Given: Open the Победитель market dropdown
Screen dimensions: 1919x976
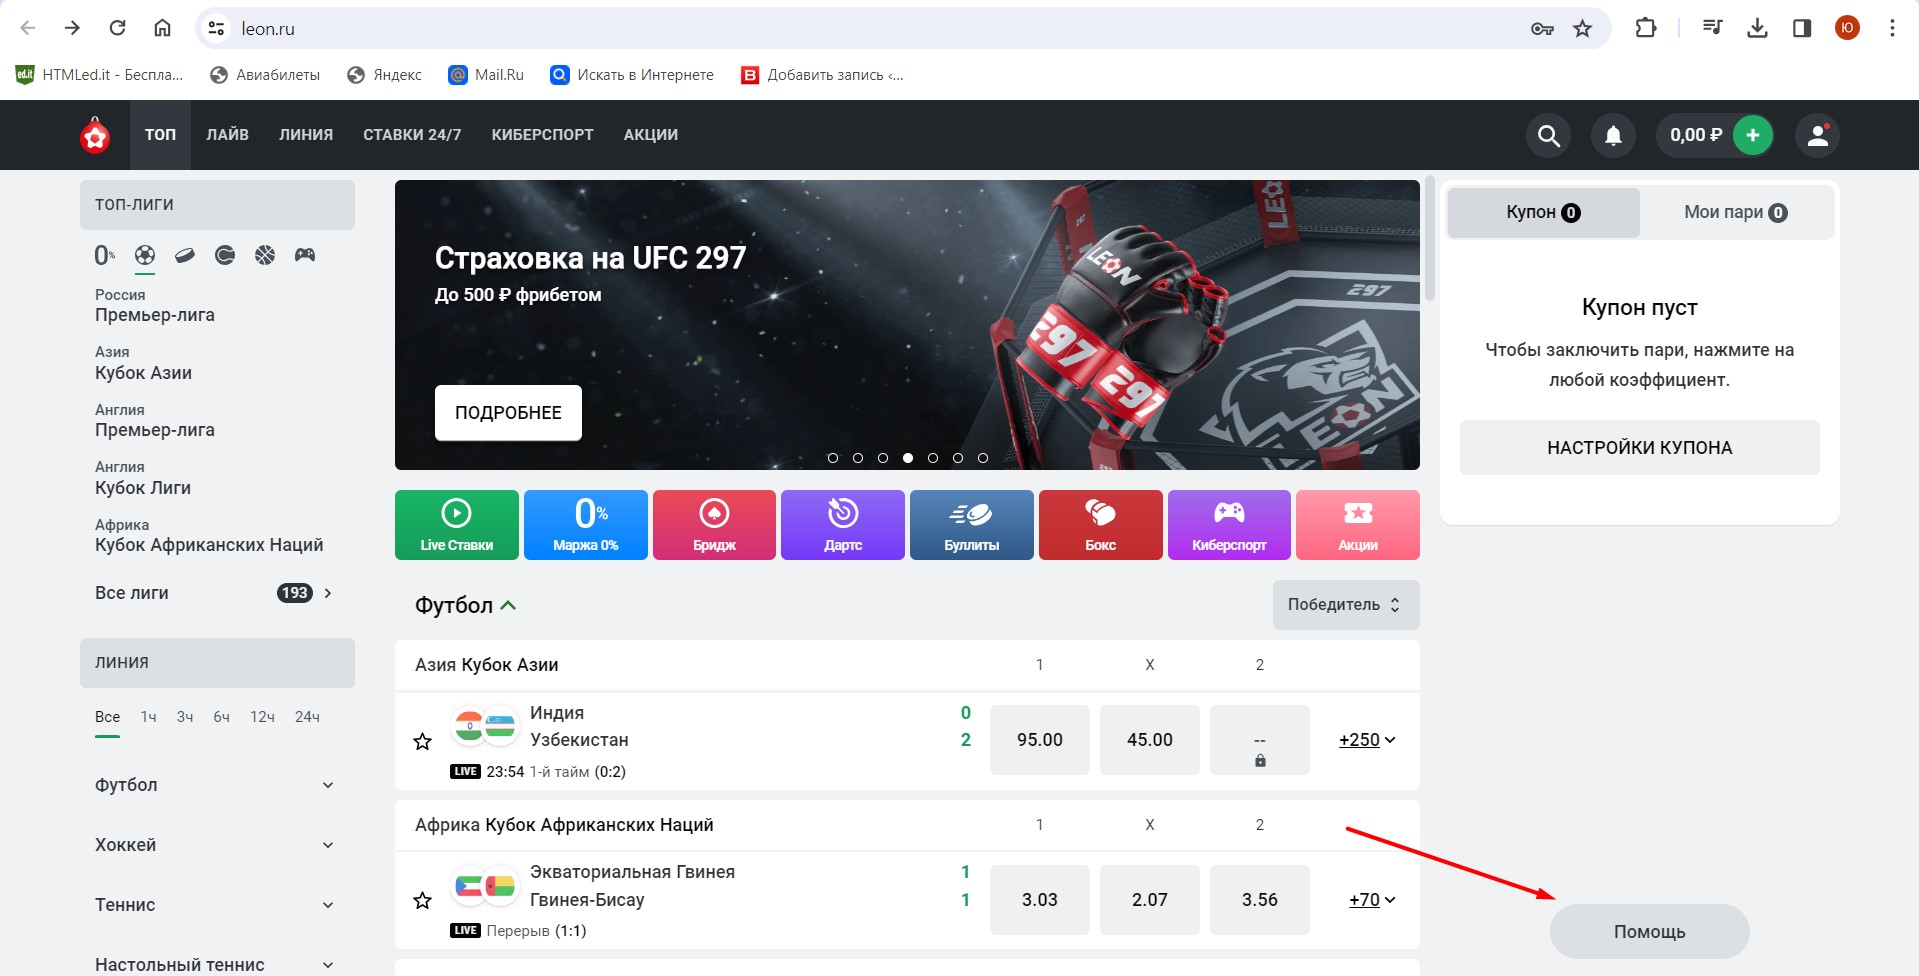Looking at the screenshot, I should point(1345,605).
